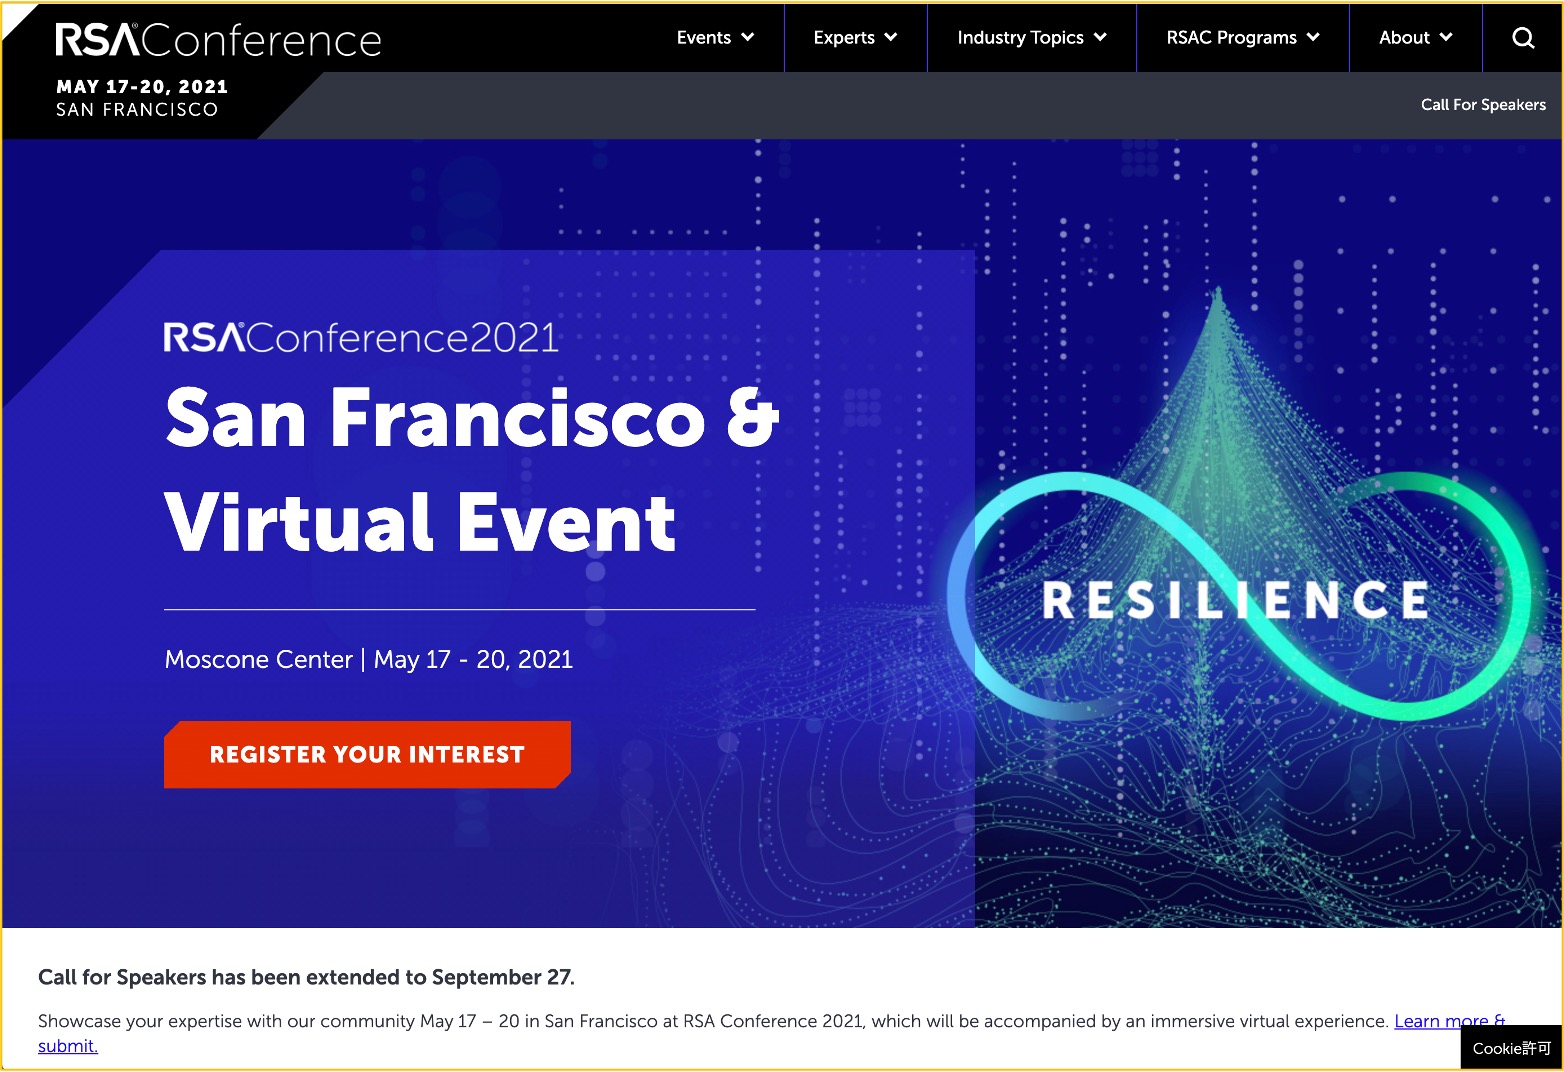Open the Experts menu
Screen dimensions: 1564x1072
tap(855, 38)
